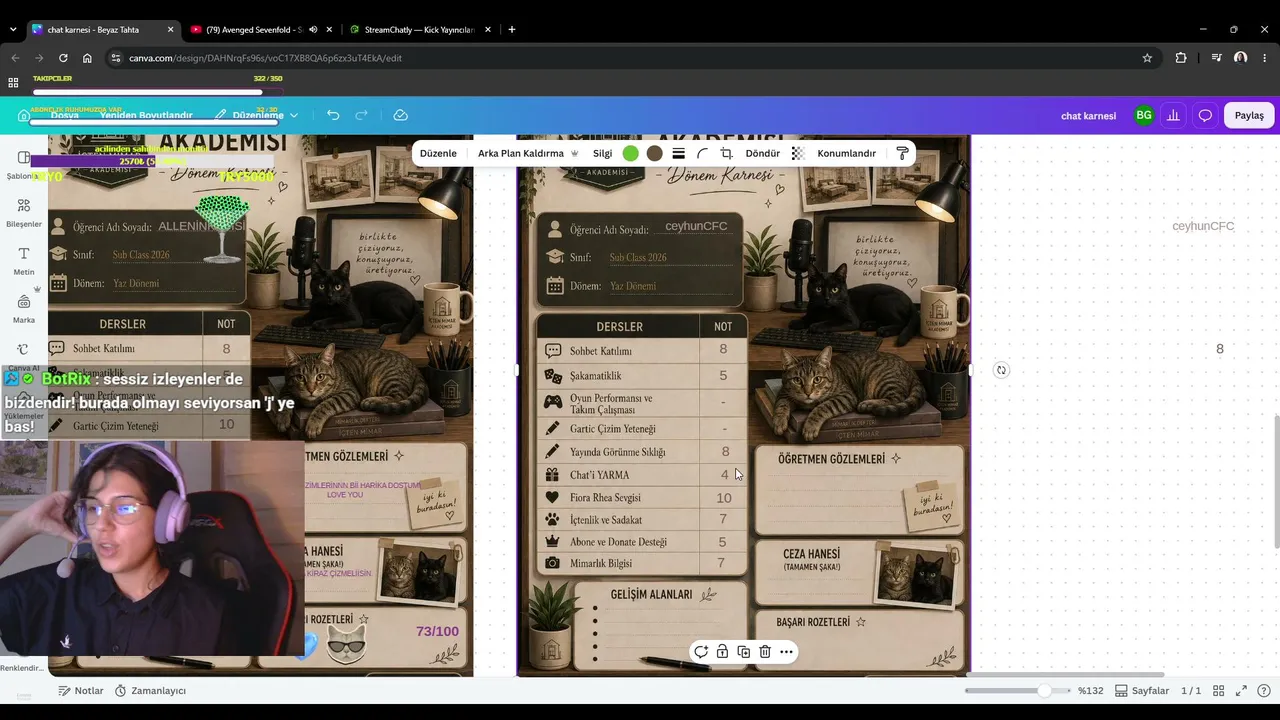The image size is (1280, 720).
Task: Switch to the StreamChatly tab
Action: [420, 30]
